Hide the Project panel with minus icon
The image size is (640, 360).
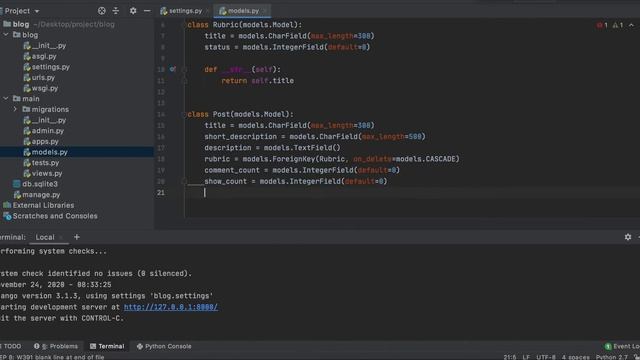[x=147, y=11]
